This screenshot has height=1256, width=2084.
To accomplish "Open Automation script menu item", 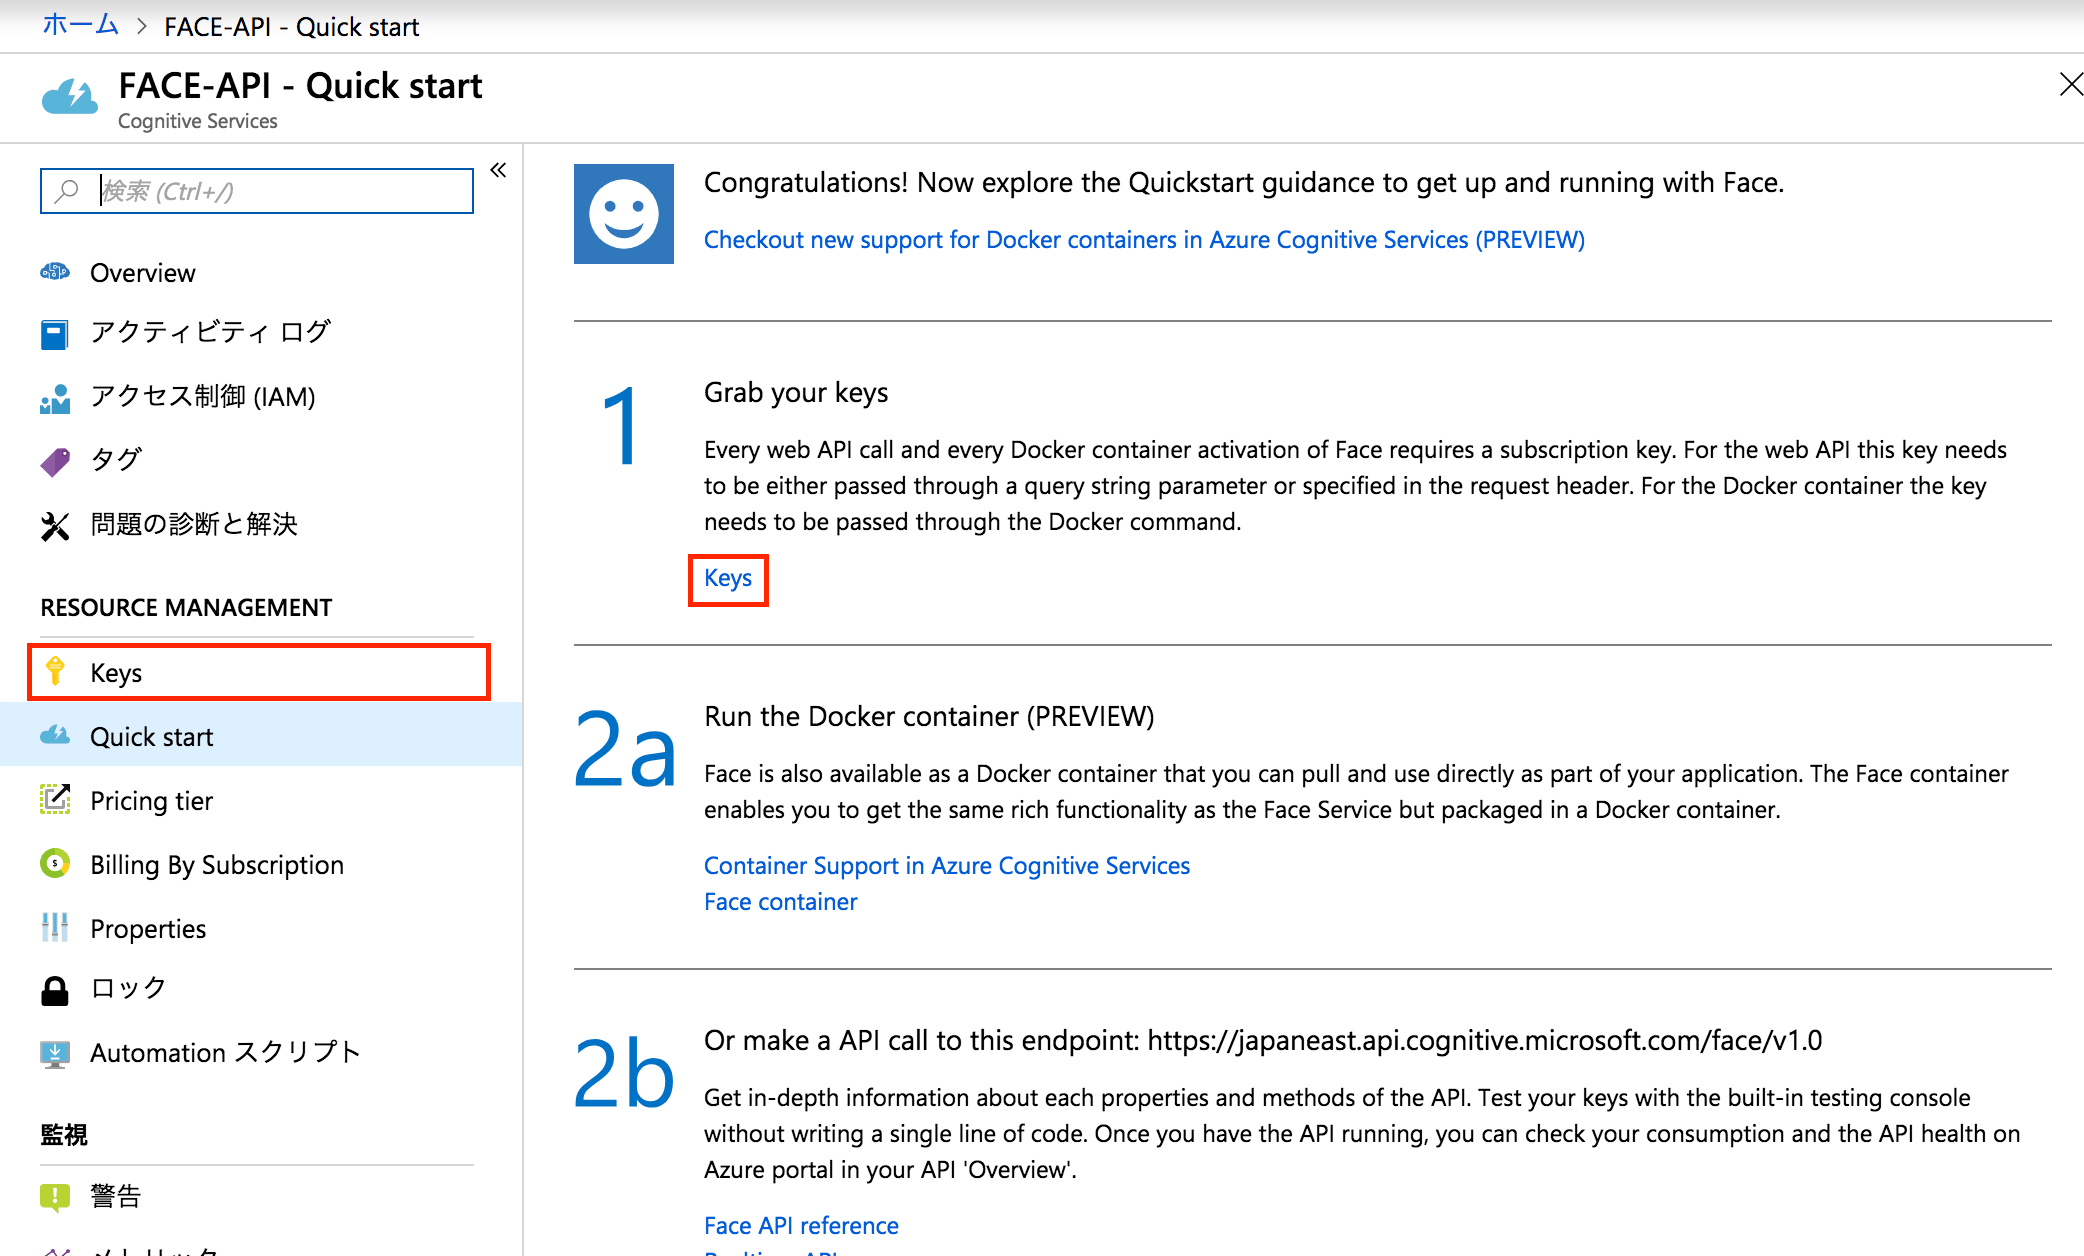I will (x=224, y=1052).
